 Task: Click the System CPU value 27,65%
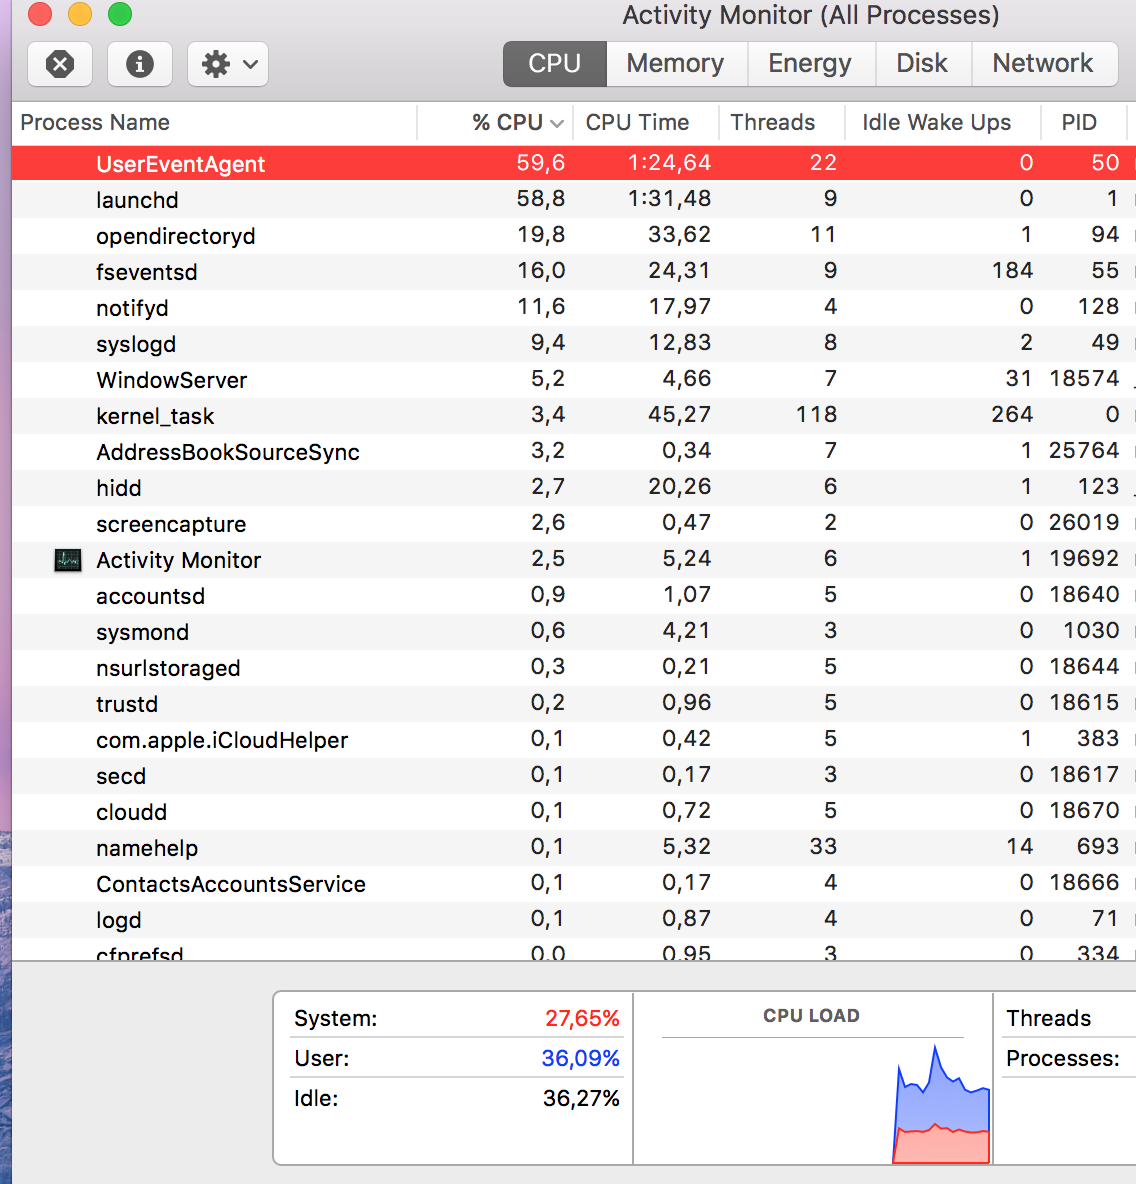tap(582, 1019)
